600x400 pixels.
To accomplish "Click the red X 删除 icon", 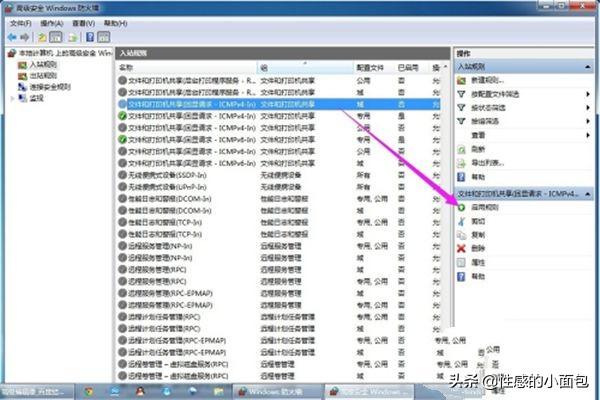I will pyautogui.click(x=461, y=248).
